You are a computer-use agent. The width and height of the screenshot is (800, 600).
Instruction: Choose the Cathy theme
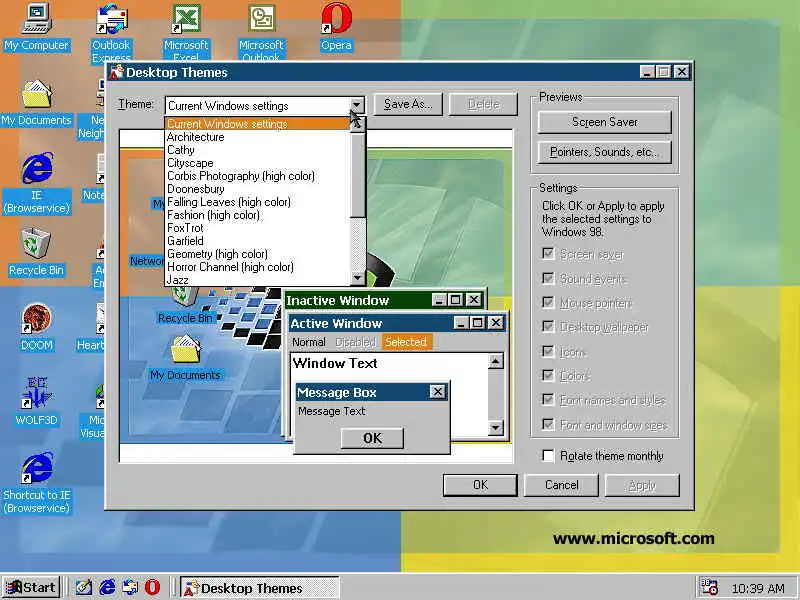258,150
